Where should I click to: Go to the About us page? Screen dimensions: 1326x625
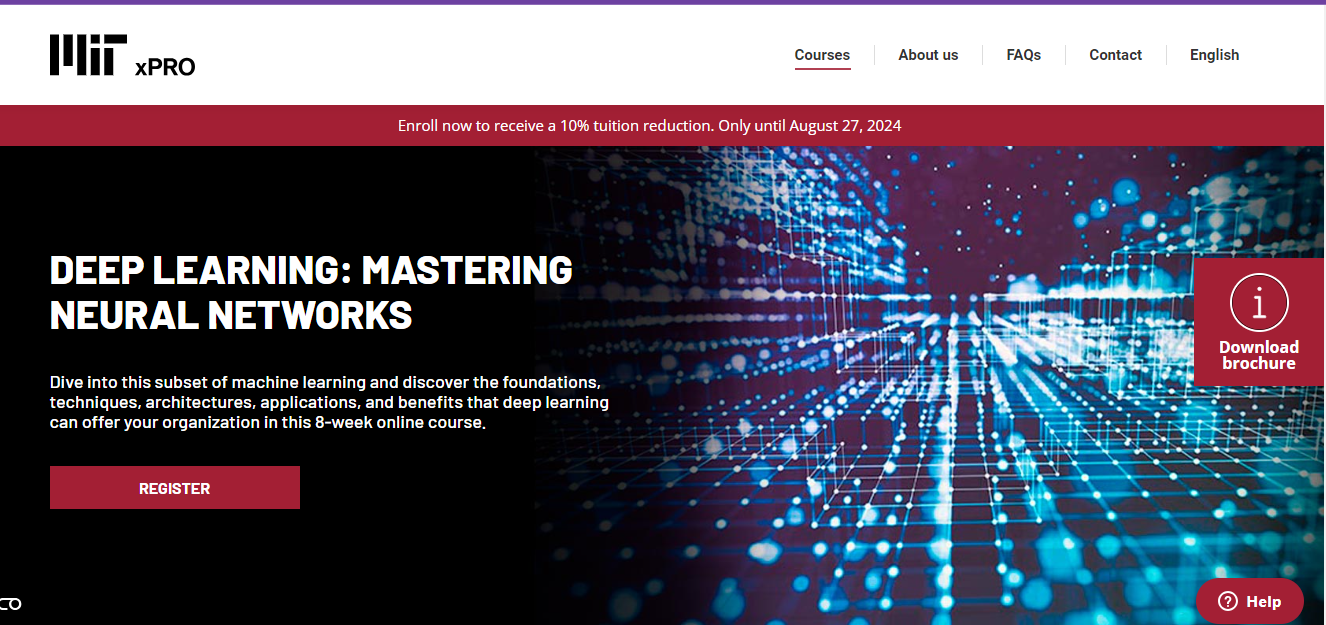coord(928,55)
